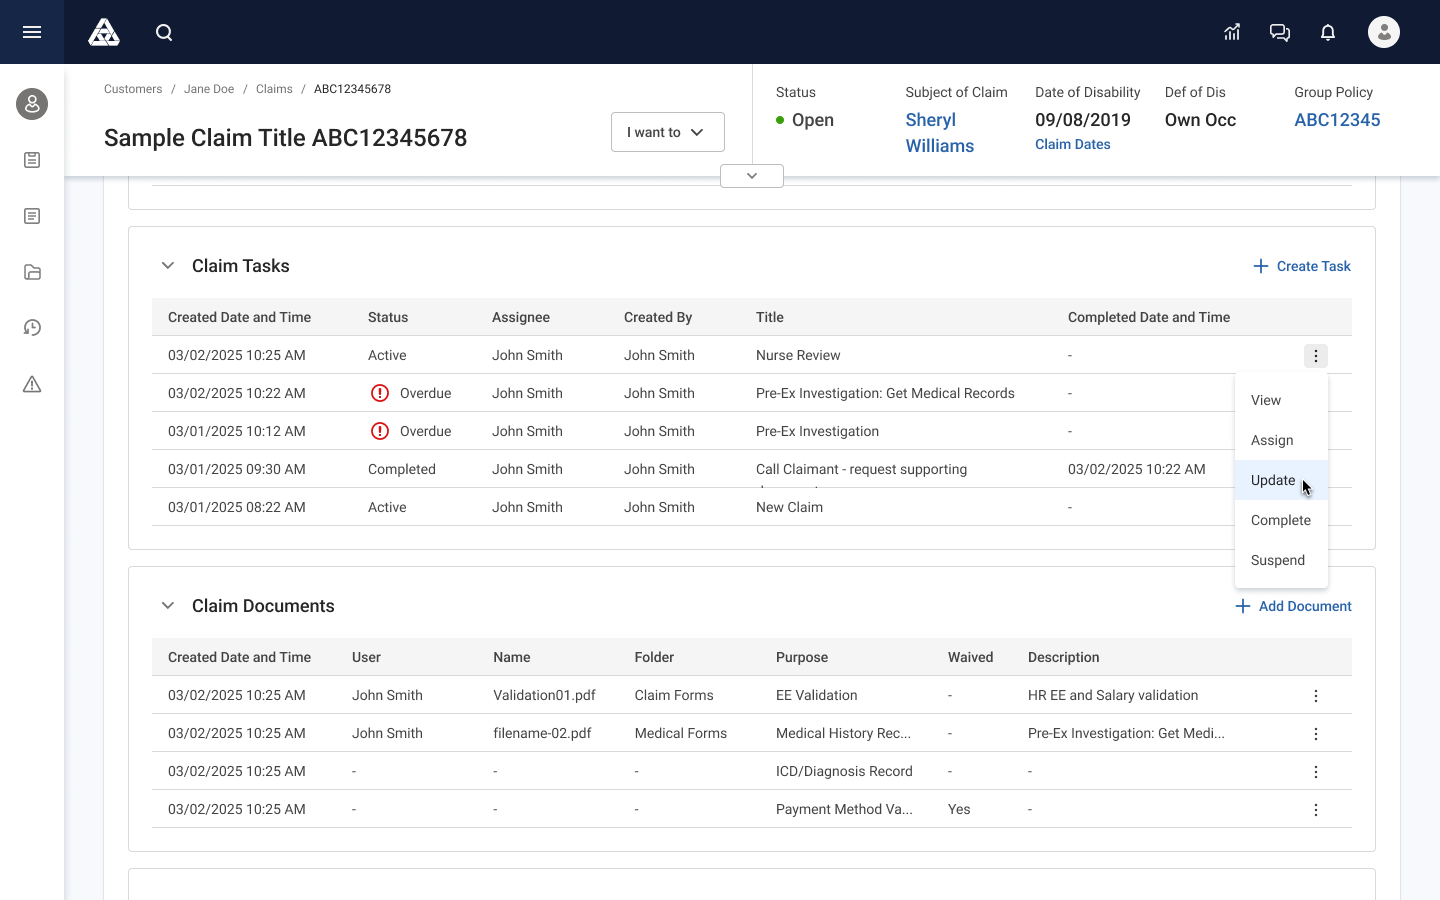
Task: Open the hamburger navigation menu
Action: pyautogui.click(x=32, y=32)
